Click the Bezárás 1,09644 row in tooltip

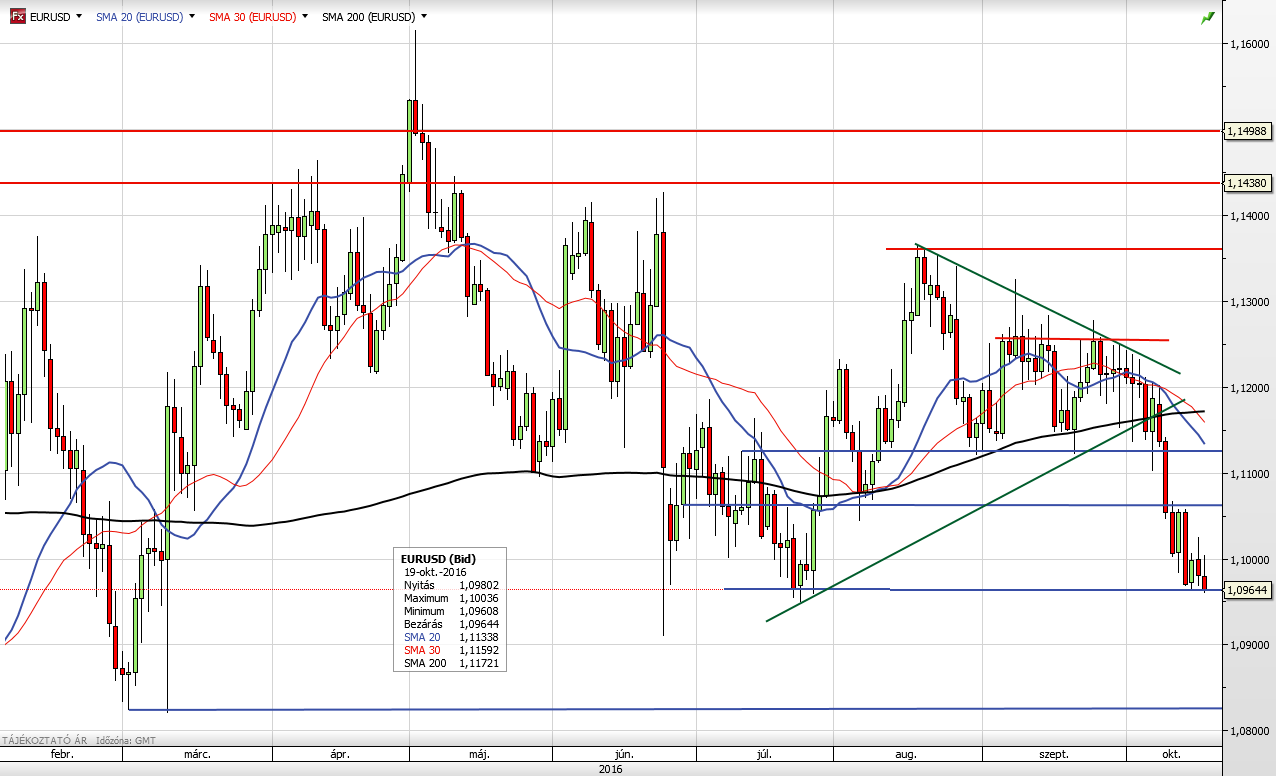(451, 623)
